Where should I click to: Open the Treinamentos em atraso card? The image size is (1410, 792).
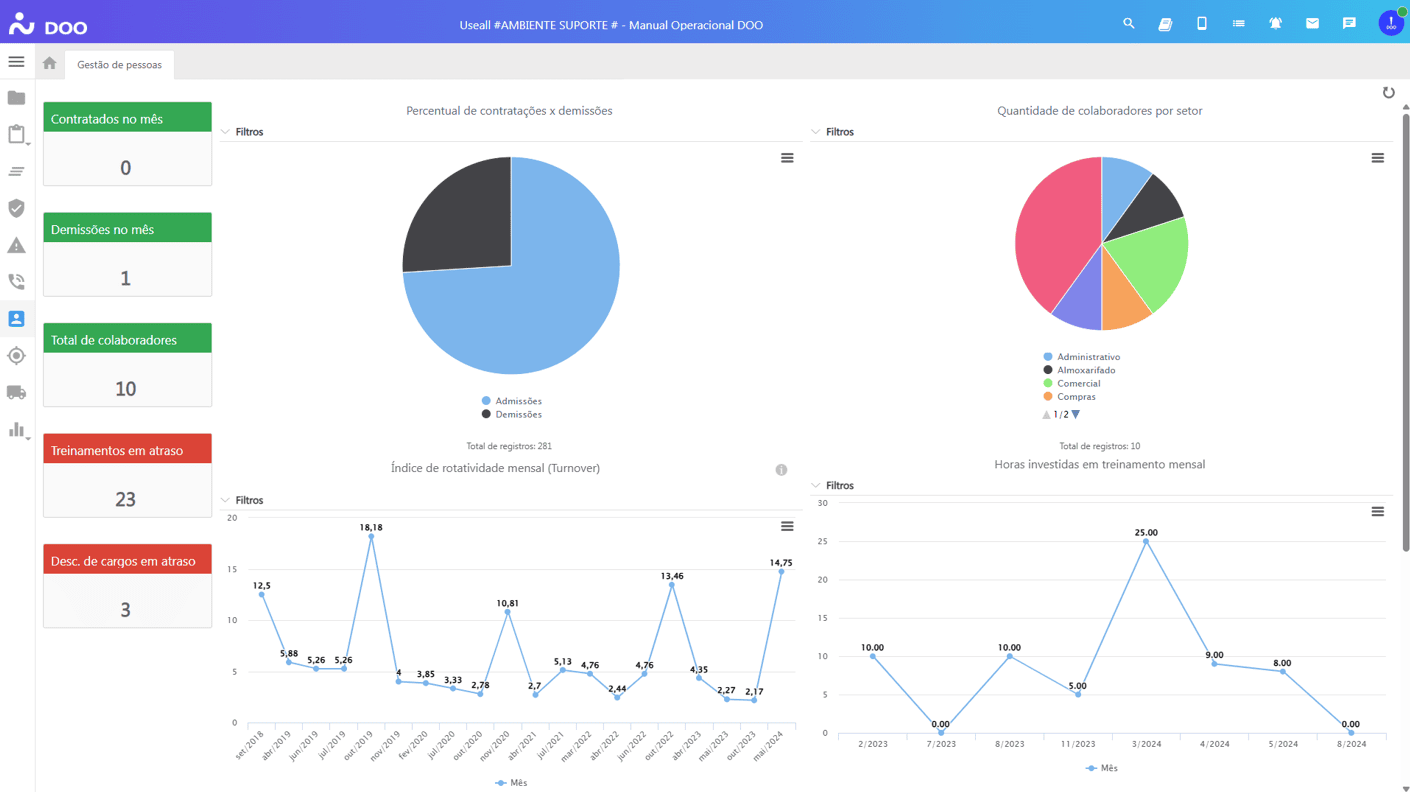[127, 475]
